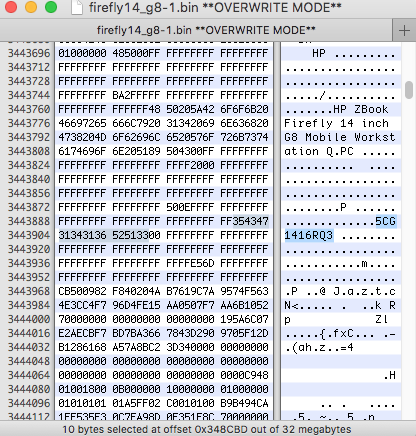
Task: Click the green zoom window button
Action: pyautogui.click(x=51, y=7)
